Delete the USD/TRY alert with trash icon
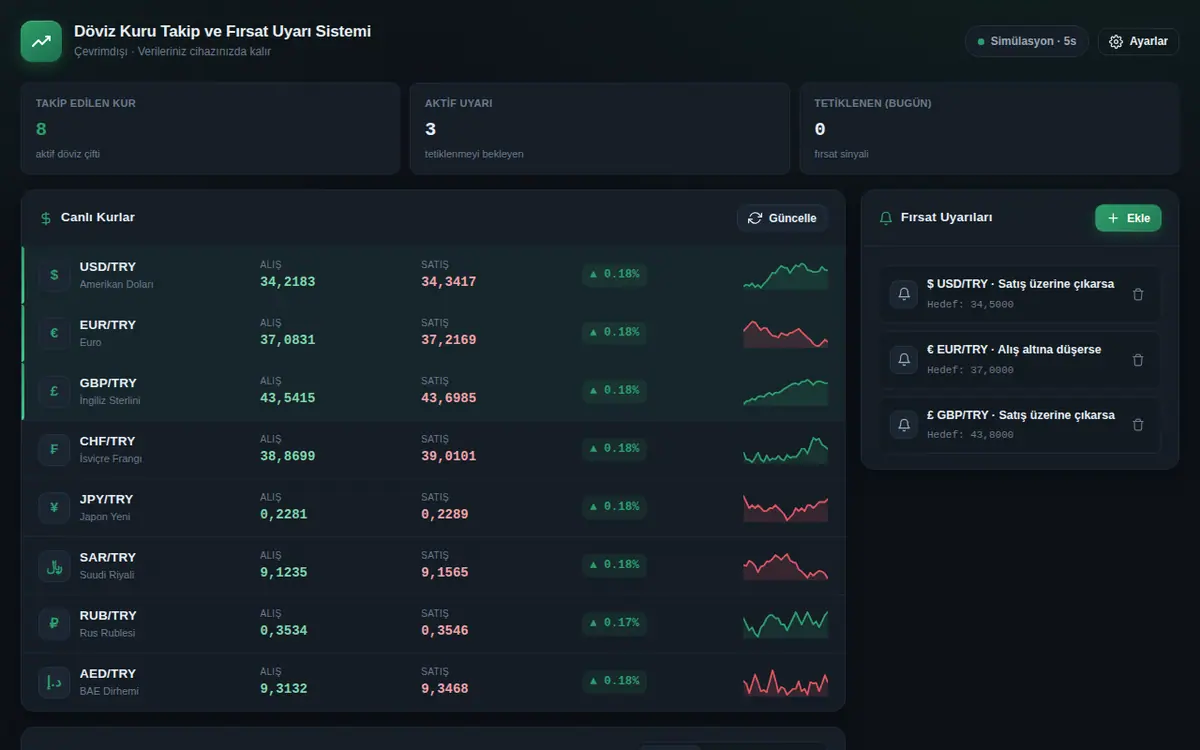1200x750 pixels. point(1138,294)
